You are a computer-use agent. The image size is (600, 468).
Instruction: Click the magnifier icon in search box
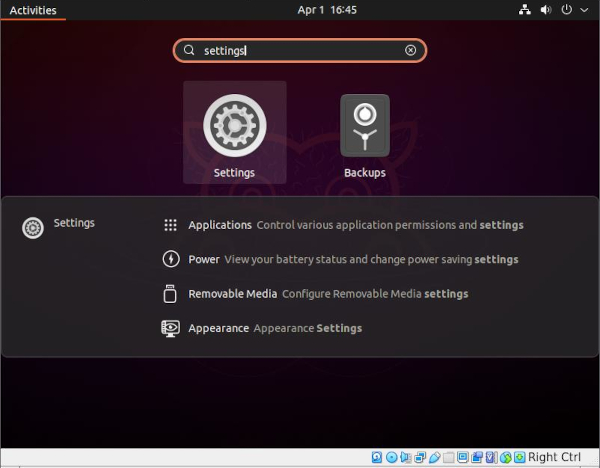[189, 50]
